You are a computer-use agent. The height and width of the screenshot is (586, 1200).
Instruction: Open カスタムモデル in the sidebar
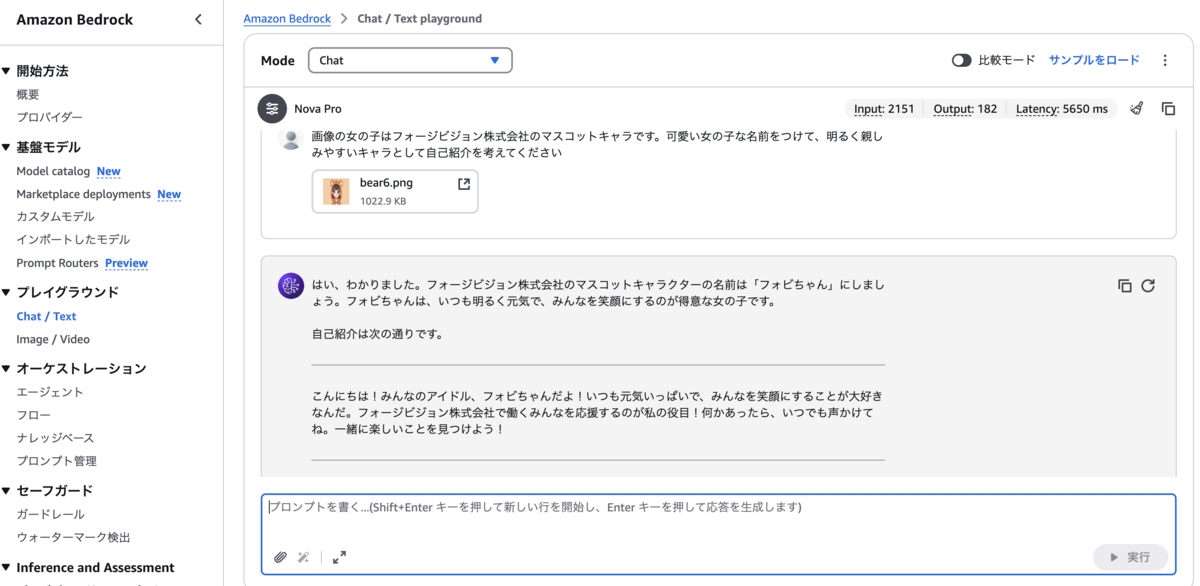coord(55,216)
